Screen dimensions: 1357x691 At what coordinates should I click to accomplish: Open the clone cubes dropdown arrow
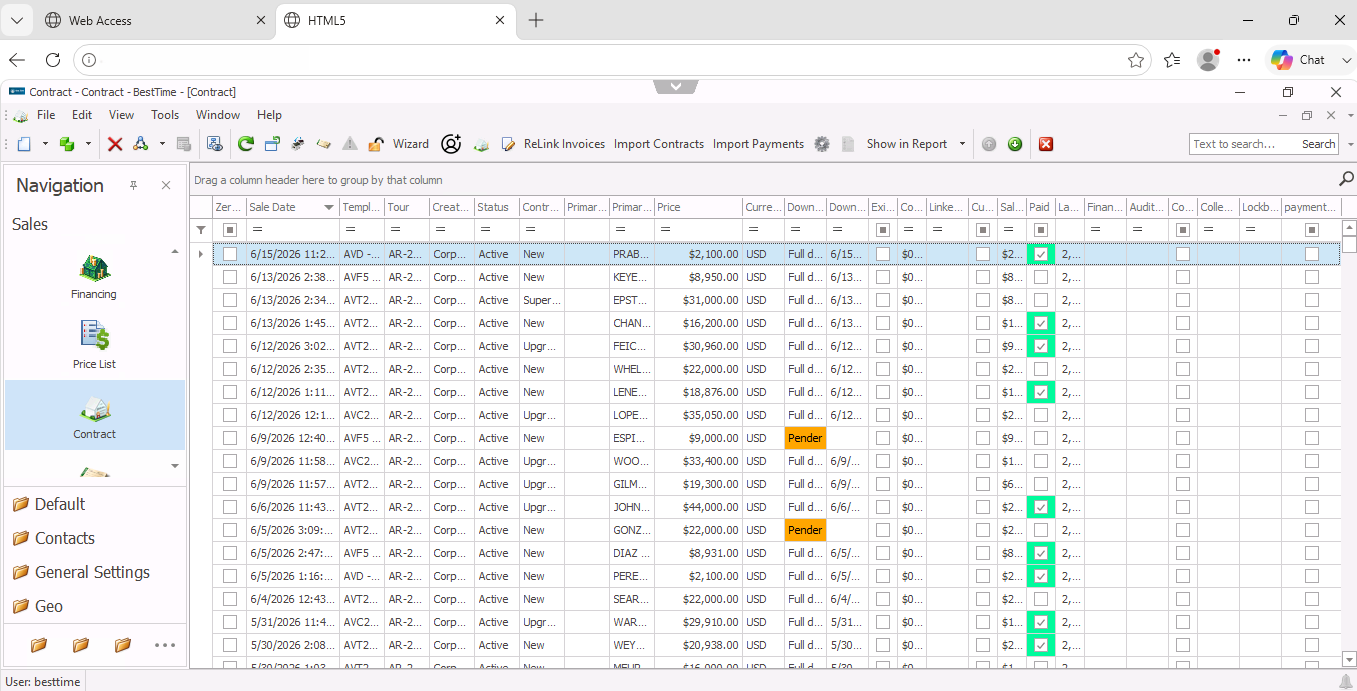pyautogui.click(x=88, y=144)
